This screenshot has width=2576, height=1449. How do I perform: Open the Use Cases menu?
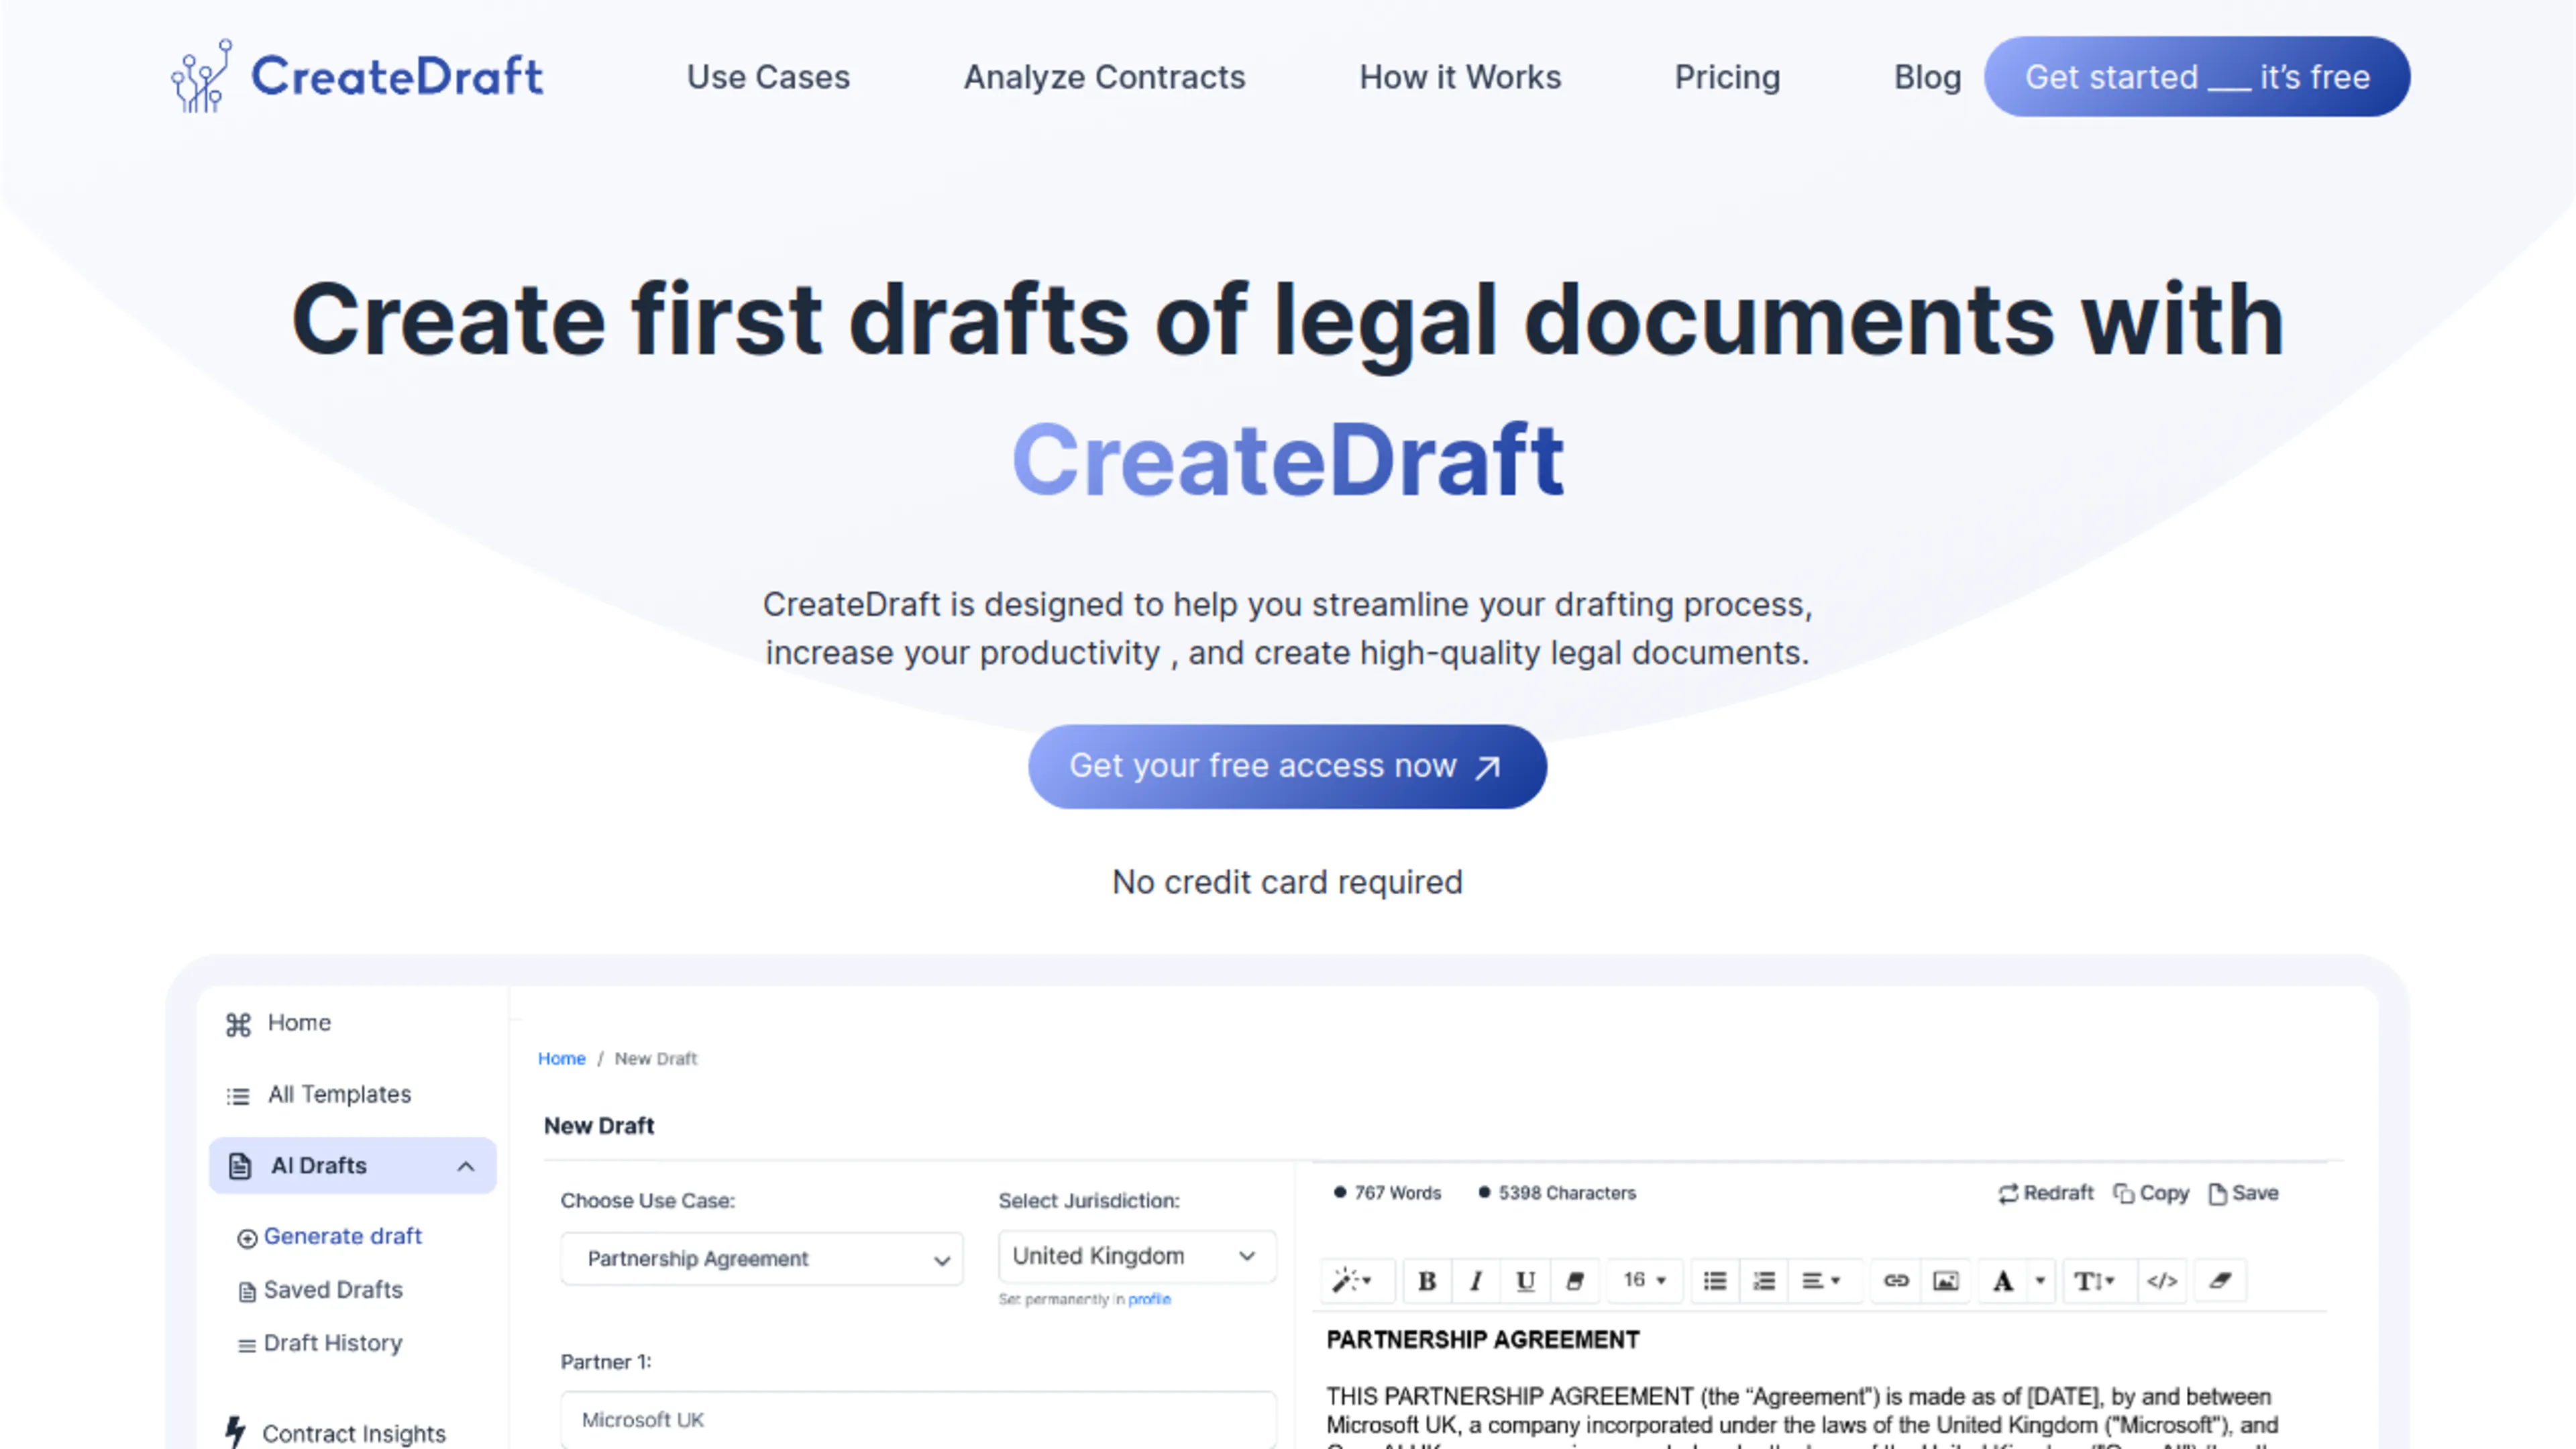[x=768, y=77]
